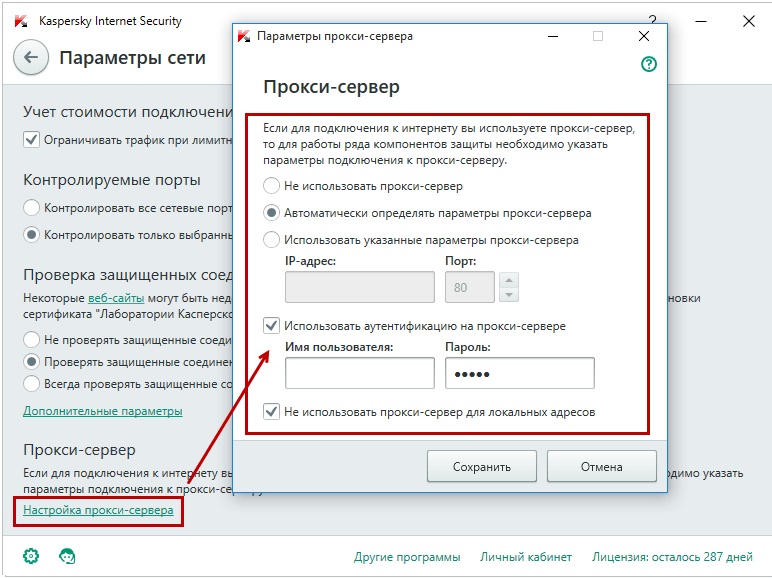This screenshot has height=578, width=772.
Task: Click the 'Параметры сети' page title
Action: coord(132,58)
